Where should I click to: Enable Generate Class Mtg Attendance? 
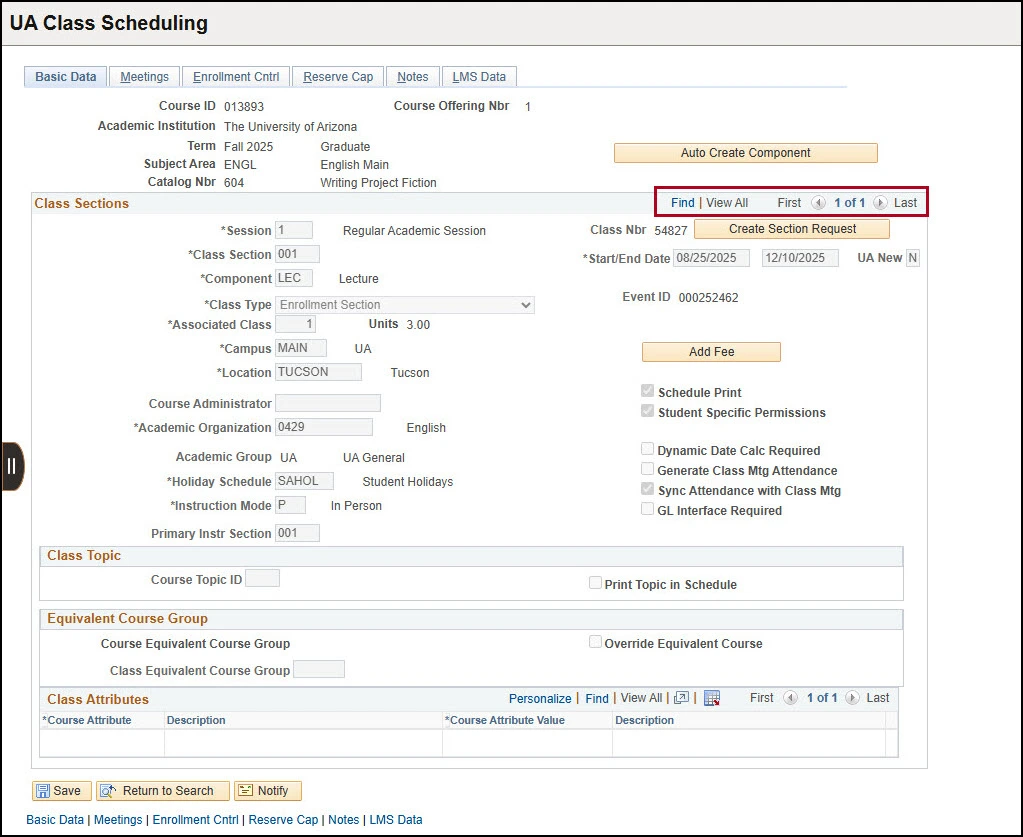tap(647, 469)
